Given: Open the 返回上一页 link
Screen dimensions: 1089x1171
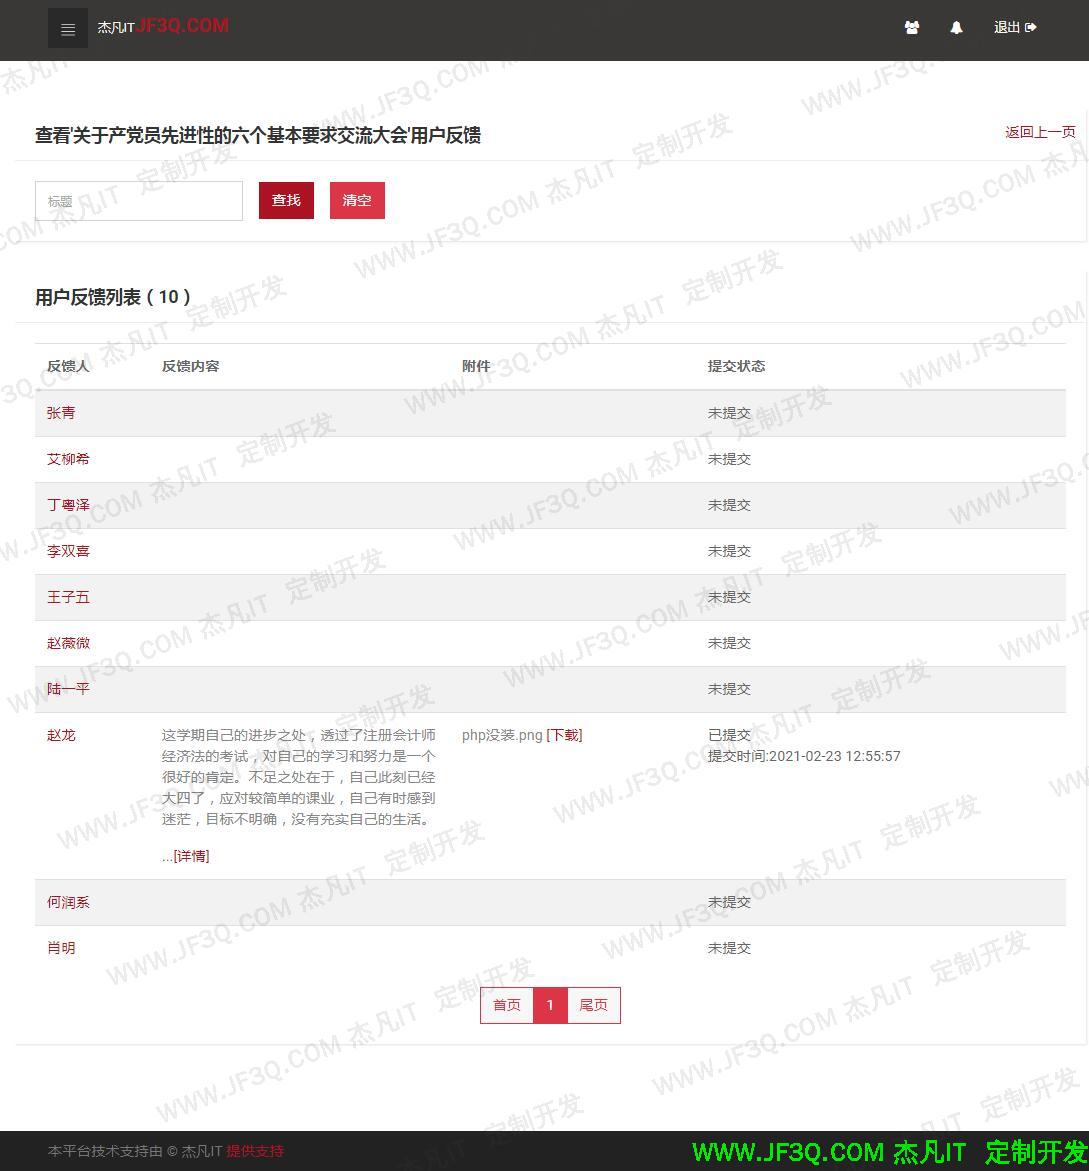Looking at the screenshot, I should [x=1040, y=131].
